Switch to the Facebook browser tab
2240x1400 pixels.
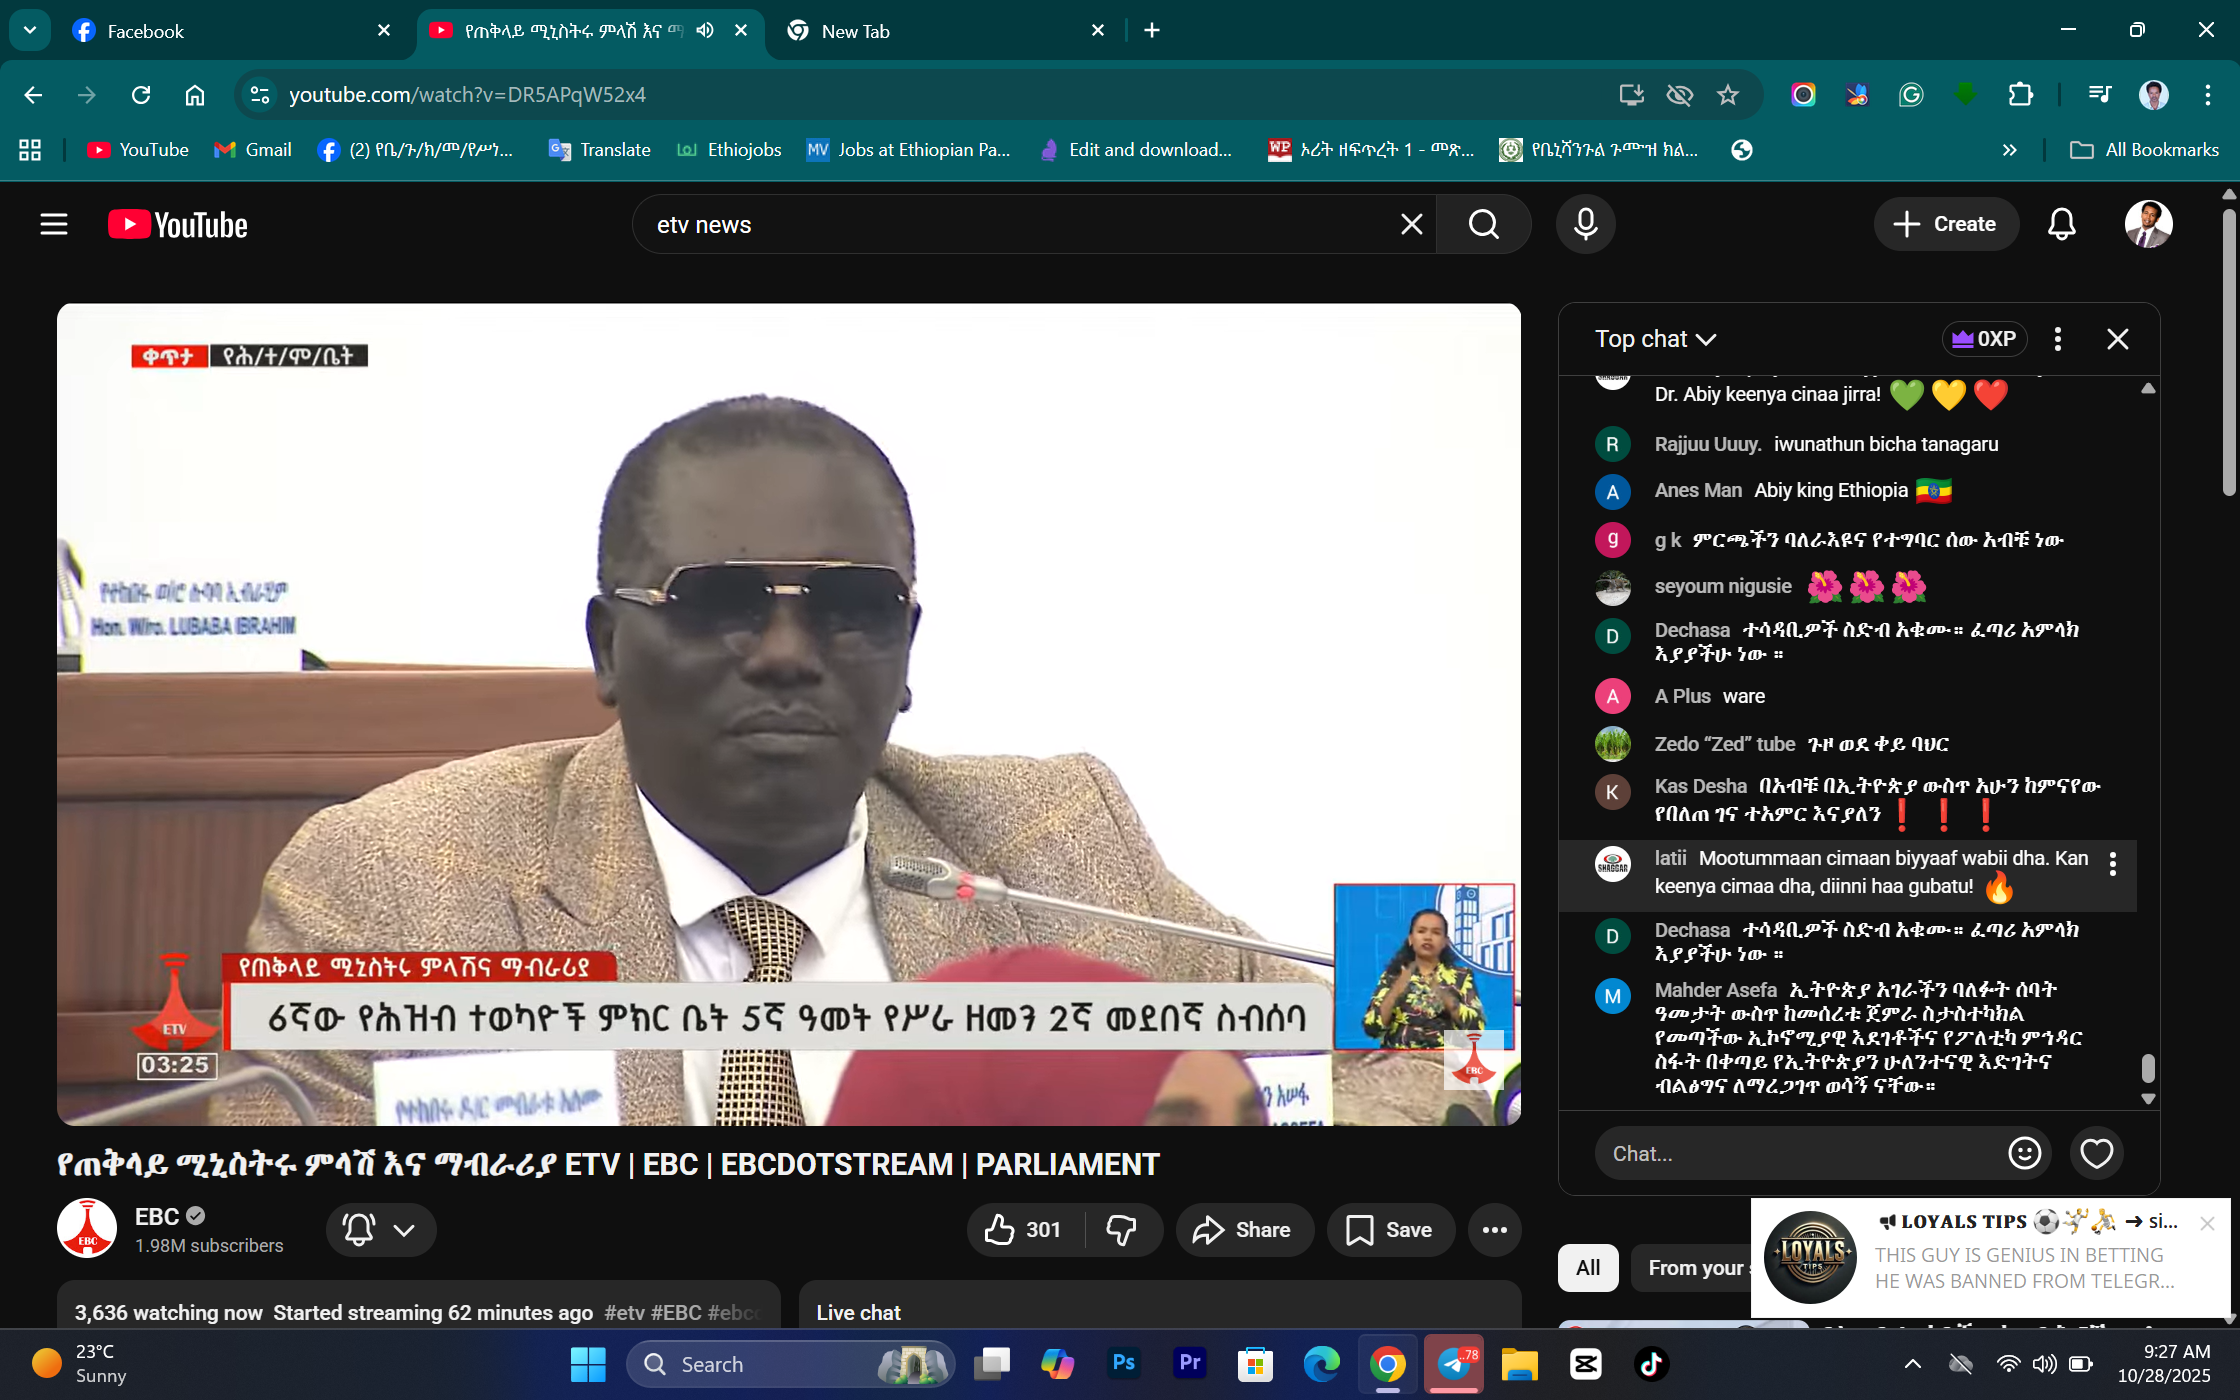pyautogui.click(x=145, y=31)
